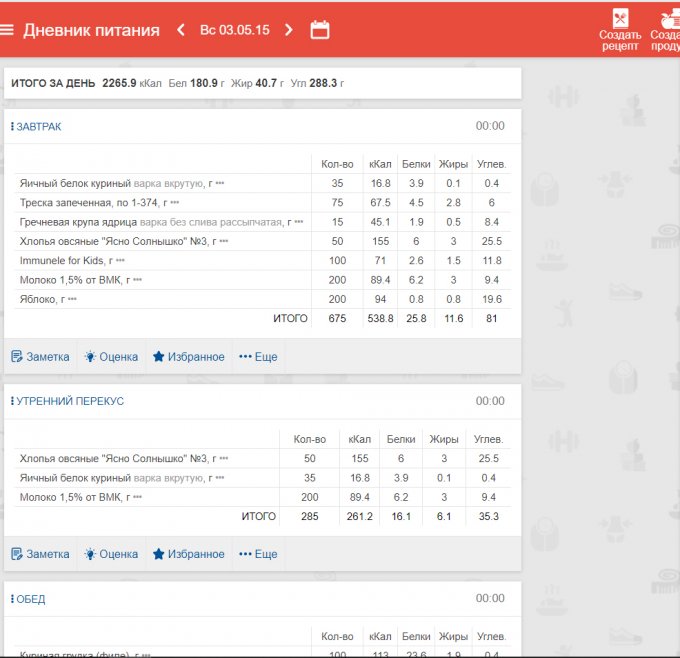The width and height of the screenshot is (680, 658).
Task: Go to next day arrow
Action: (x=289, y=30)
